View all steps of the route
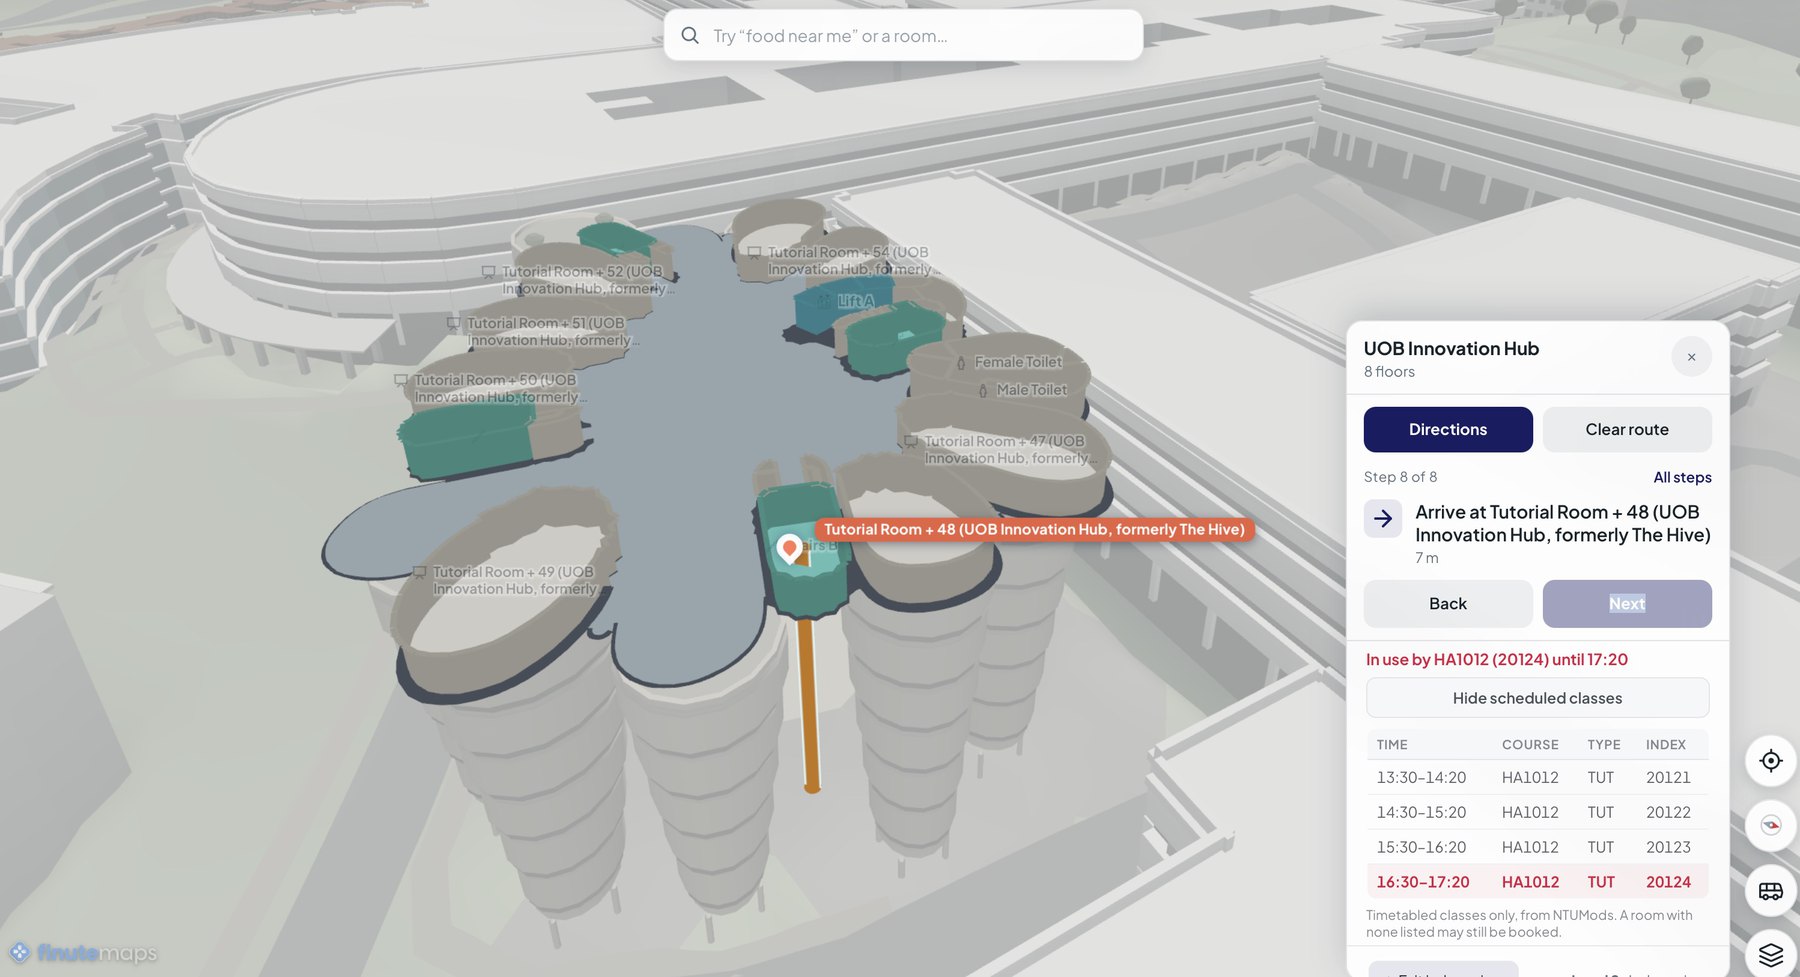 pyautogui.click(x=1682, y=477)
